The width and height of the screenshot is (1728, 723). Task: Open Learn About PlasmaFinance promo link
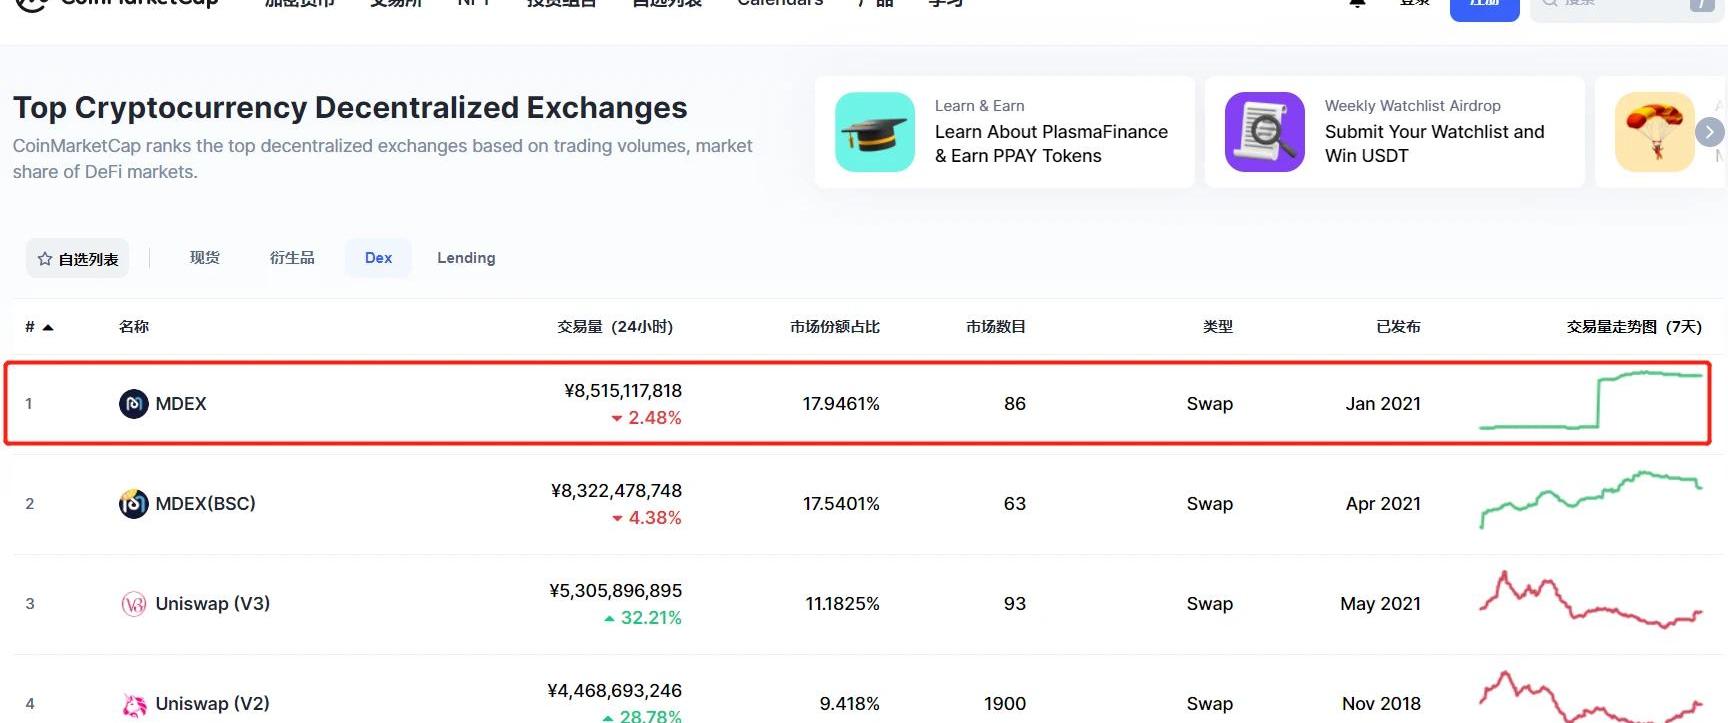1050,144
